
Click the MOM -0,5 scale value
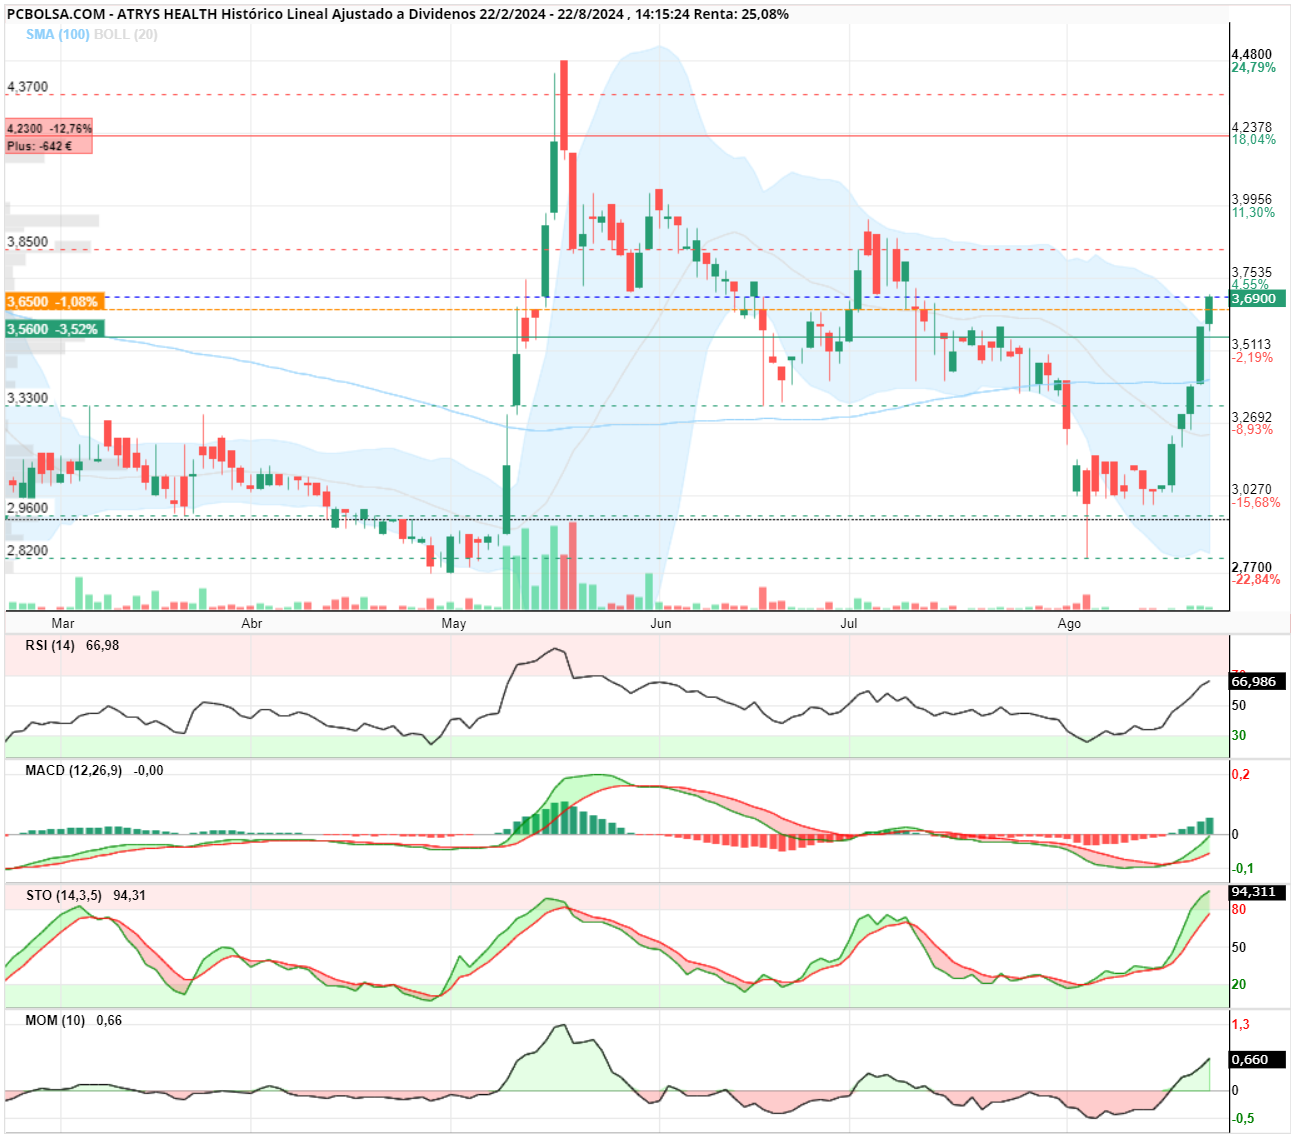coord(1243,1118)
